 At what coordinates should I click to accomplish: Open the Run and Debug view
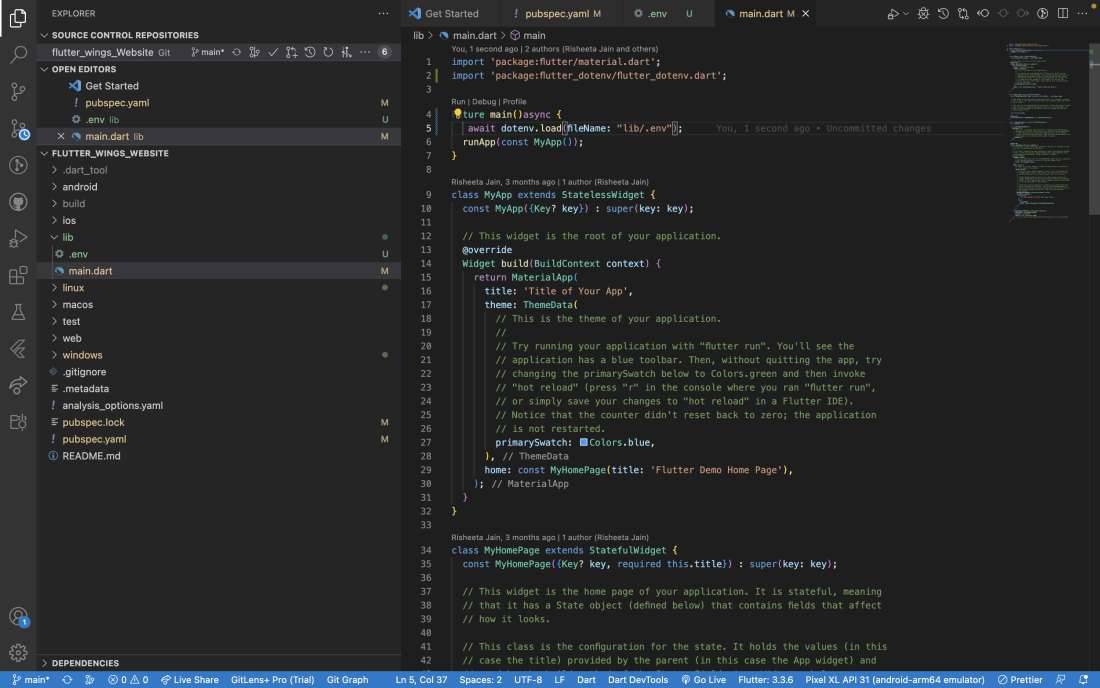[x=18, y=238]
